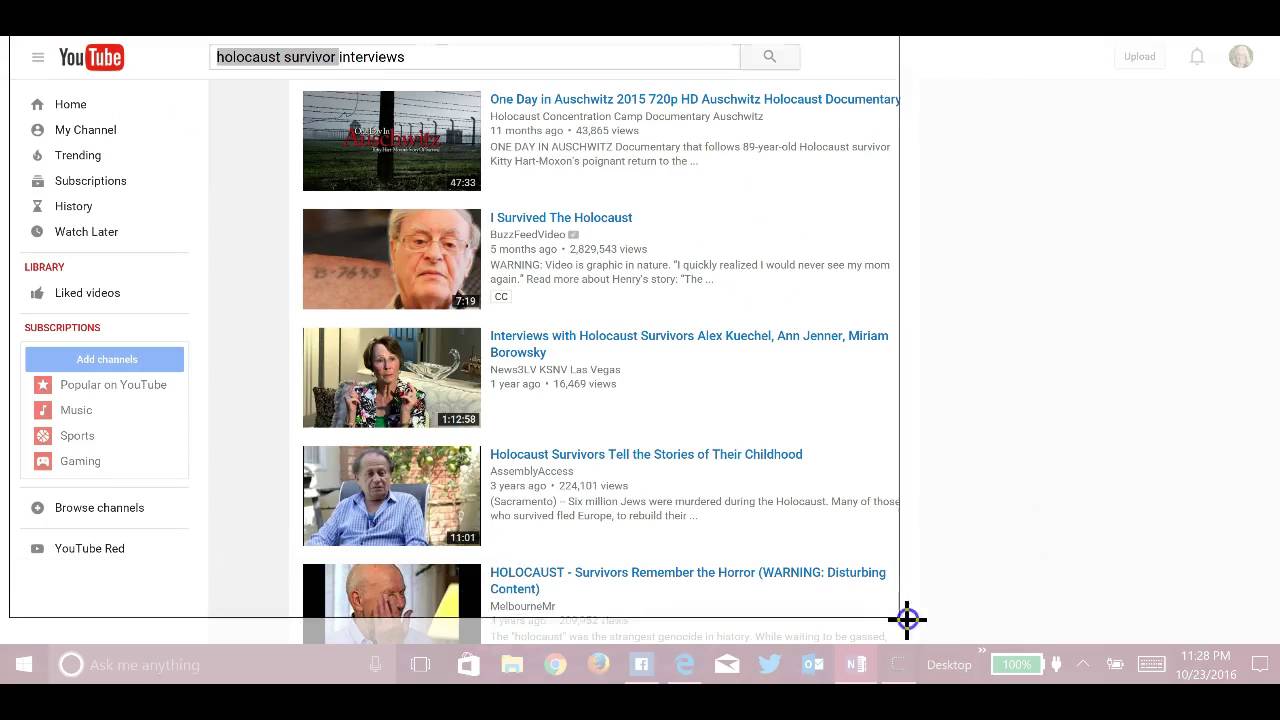1280x720 pixels.
Task: Open My Channel in the sidebar
Action: click(x=86, y=130)
